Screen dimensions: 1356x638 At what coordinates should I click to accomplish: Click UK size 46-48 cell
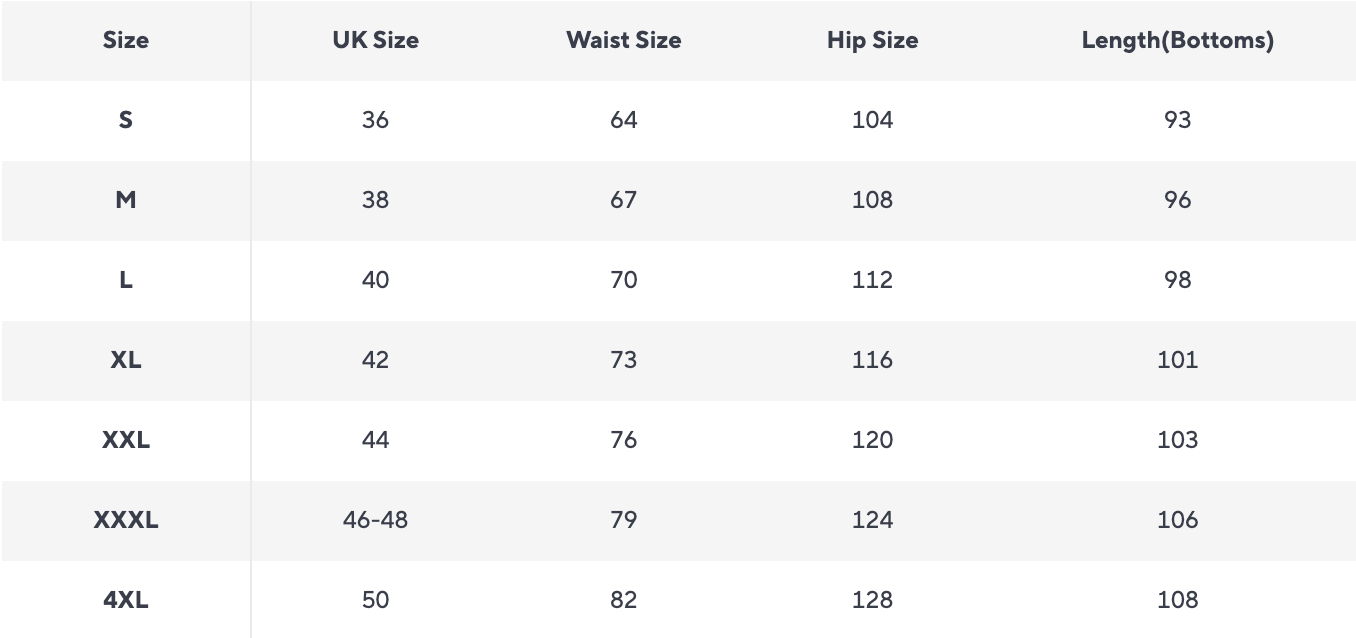coord(375,520)
